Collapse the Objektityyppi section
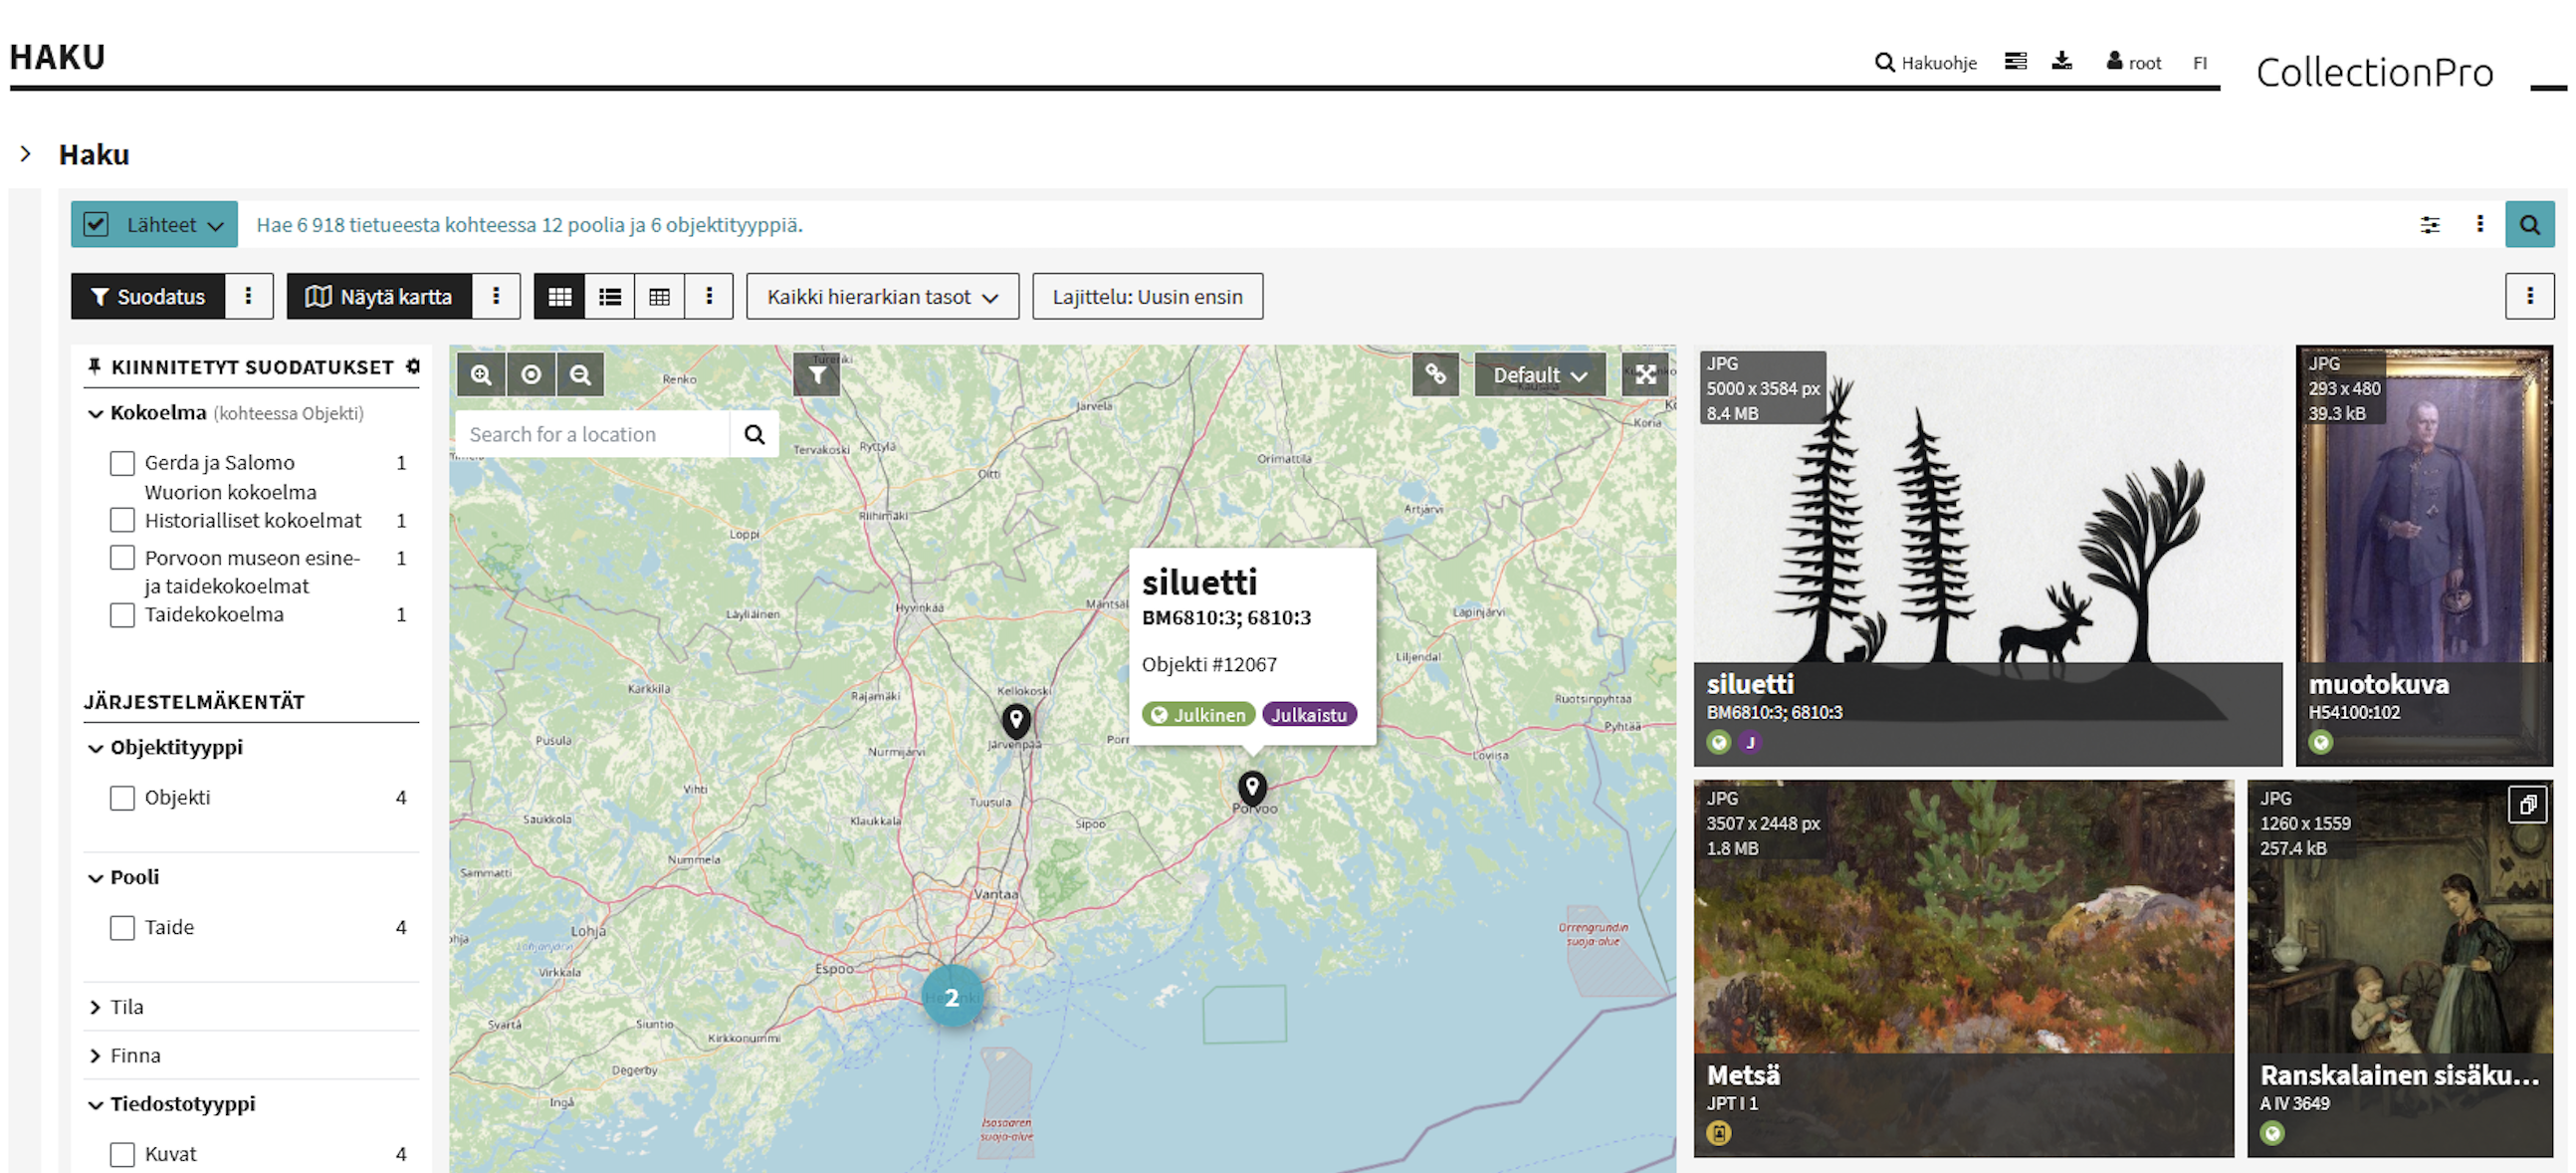Image resolution: width=2576 pixels, height=1173 pixels. point(96,748)
